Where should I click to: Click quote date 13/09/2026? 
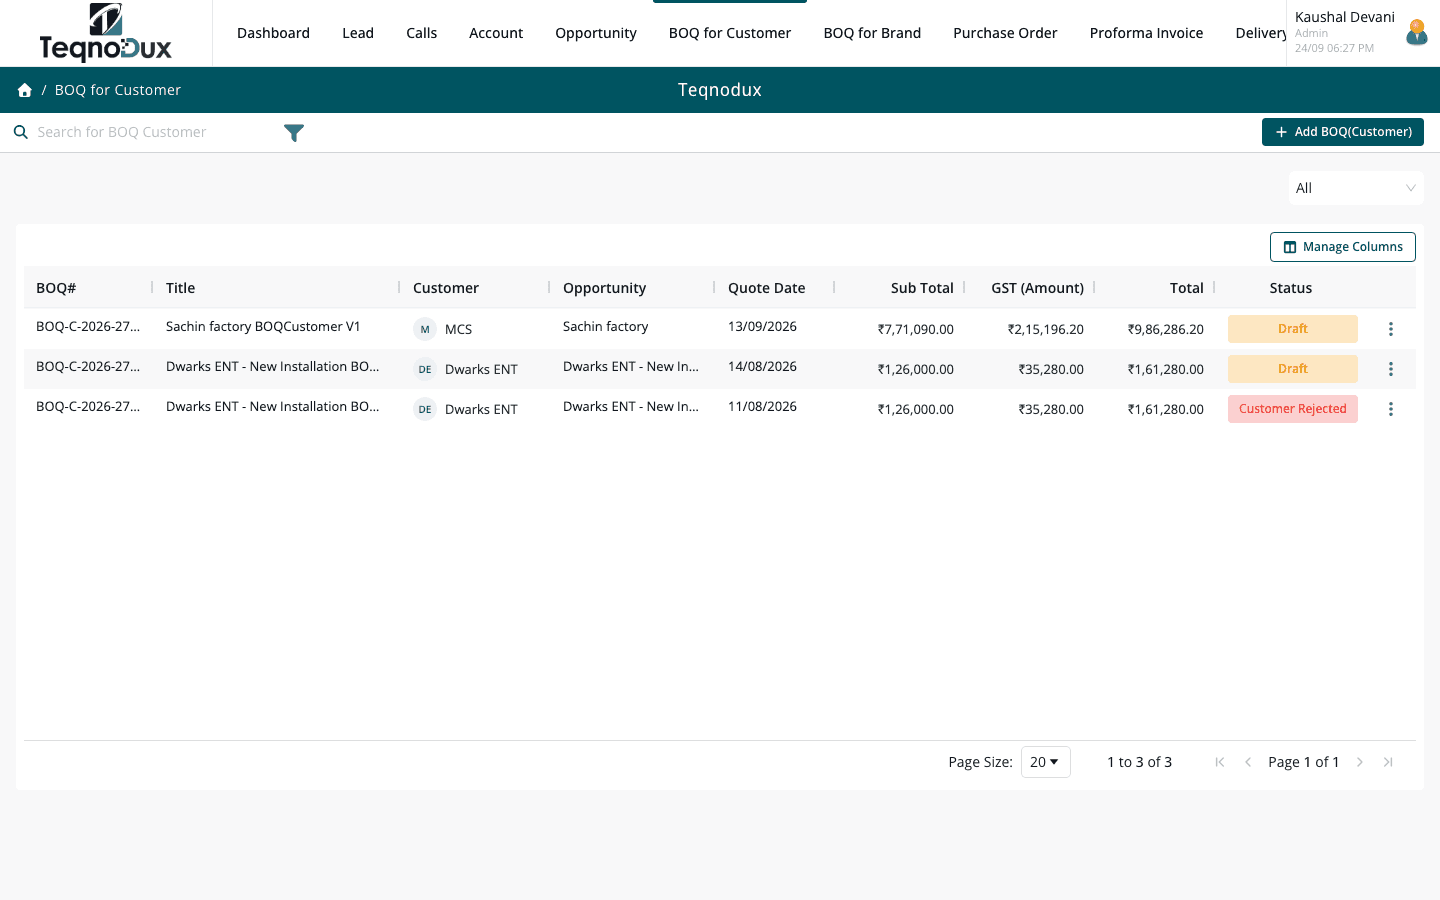click(762, 327)
